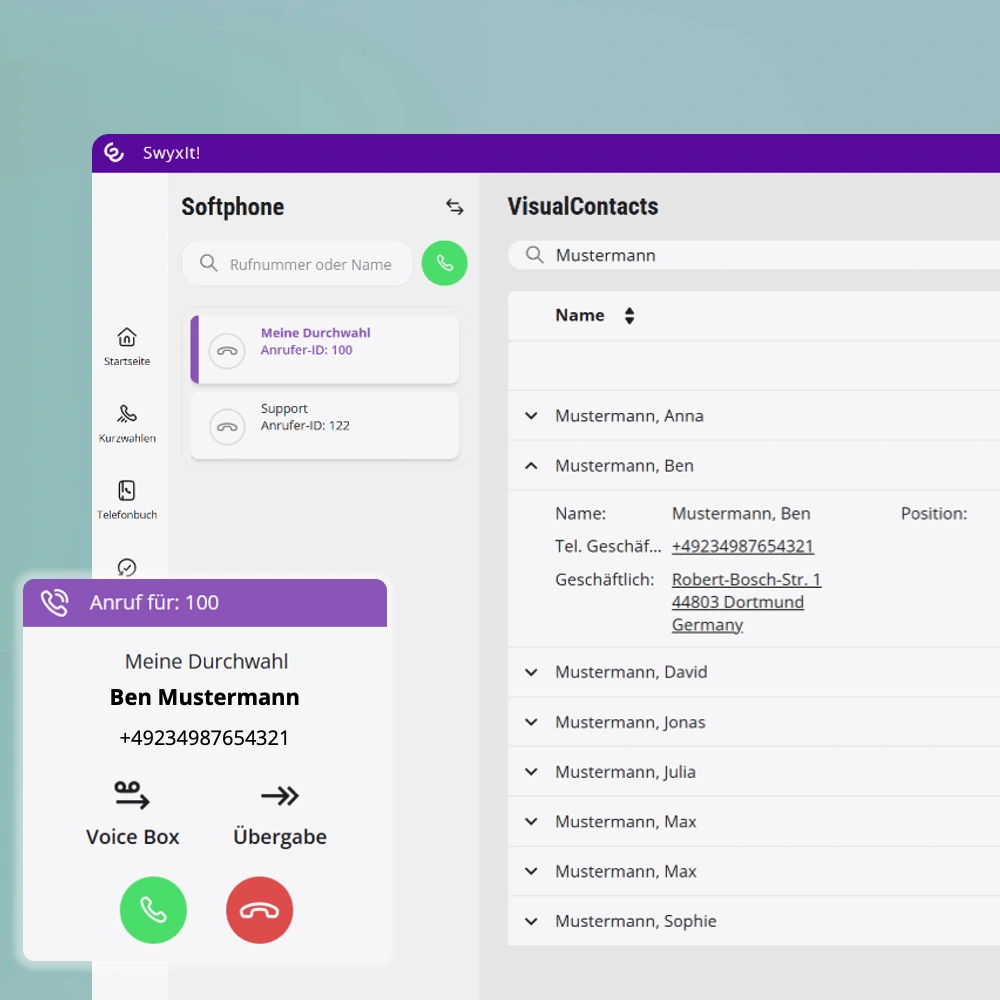Click Mustermann, Julia row text
The height and width of the screenshot is (1000, 1000).
(x=626, y=772)
